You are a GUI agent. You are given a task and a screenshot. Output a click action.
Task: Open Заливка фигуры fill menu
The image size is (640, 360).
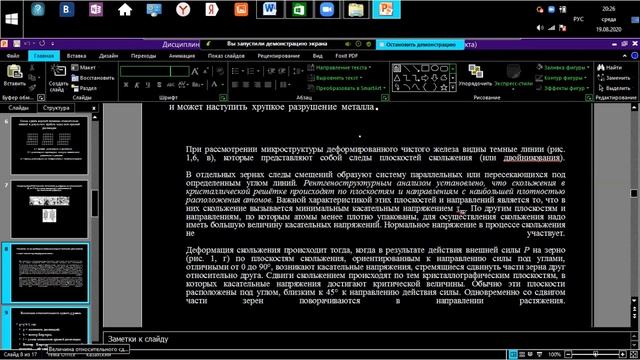click(x=562, y=67)
